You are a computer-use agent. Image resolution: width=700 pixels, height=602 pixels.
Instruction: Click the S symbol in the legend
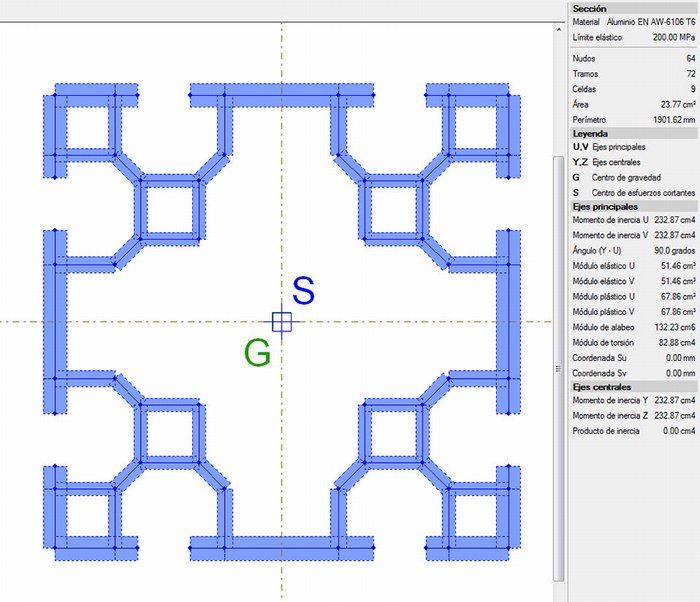pos(576,192)
